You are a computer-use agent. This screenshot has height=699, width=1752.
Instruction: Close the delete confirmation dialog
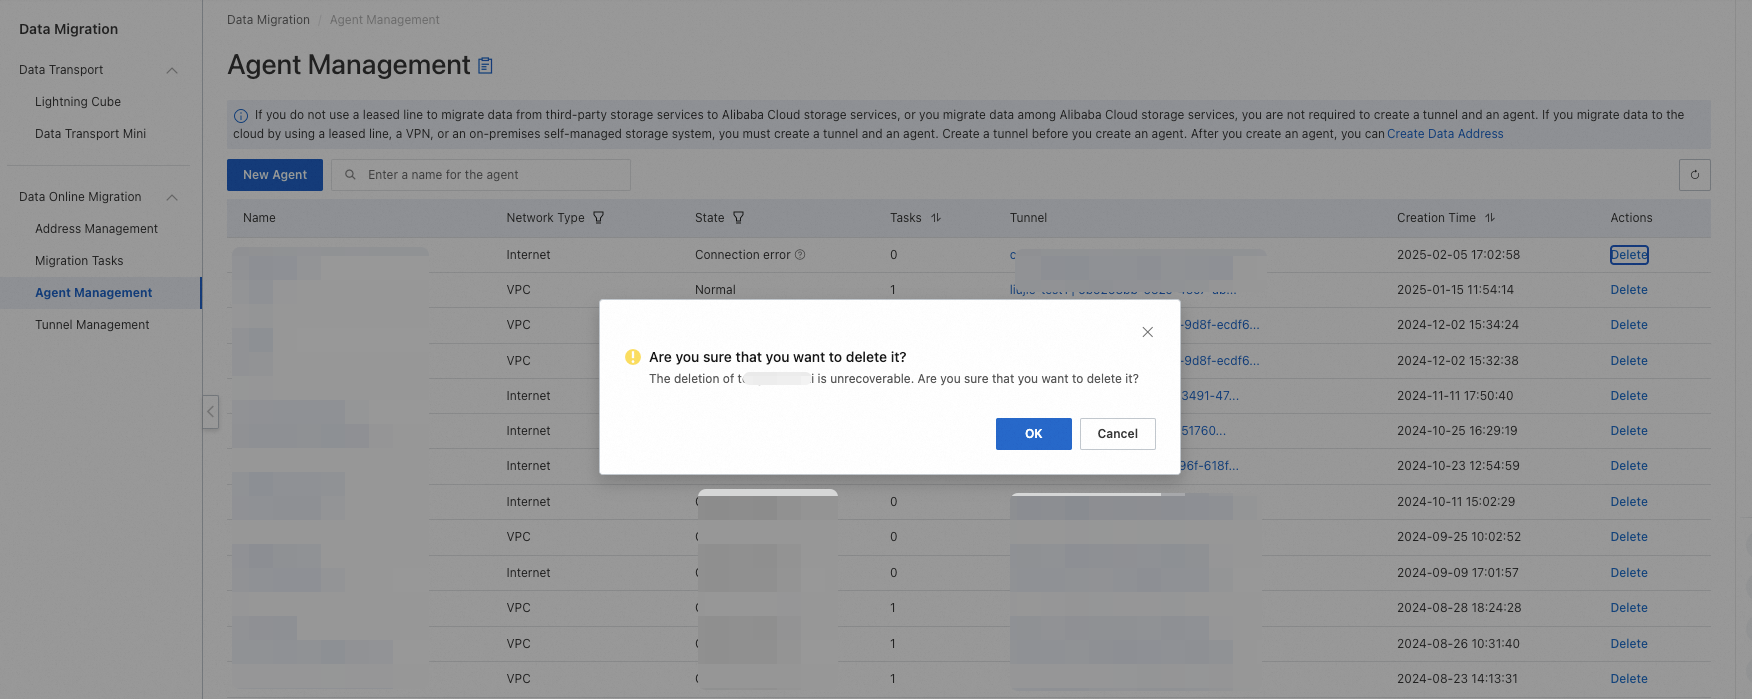pos(1147,332)
